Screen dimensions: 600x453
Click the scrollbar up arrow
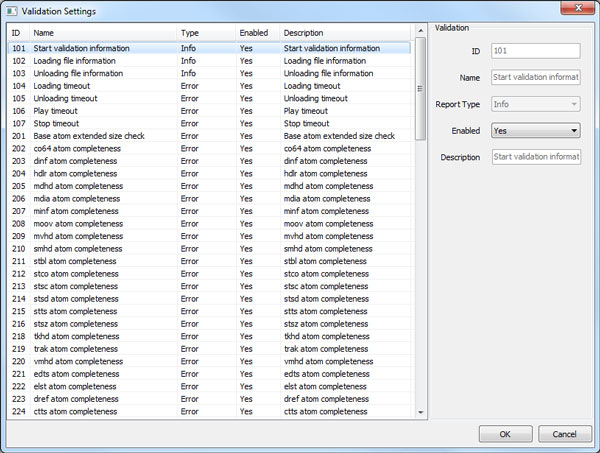tap(421, 33)
